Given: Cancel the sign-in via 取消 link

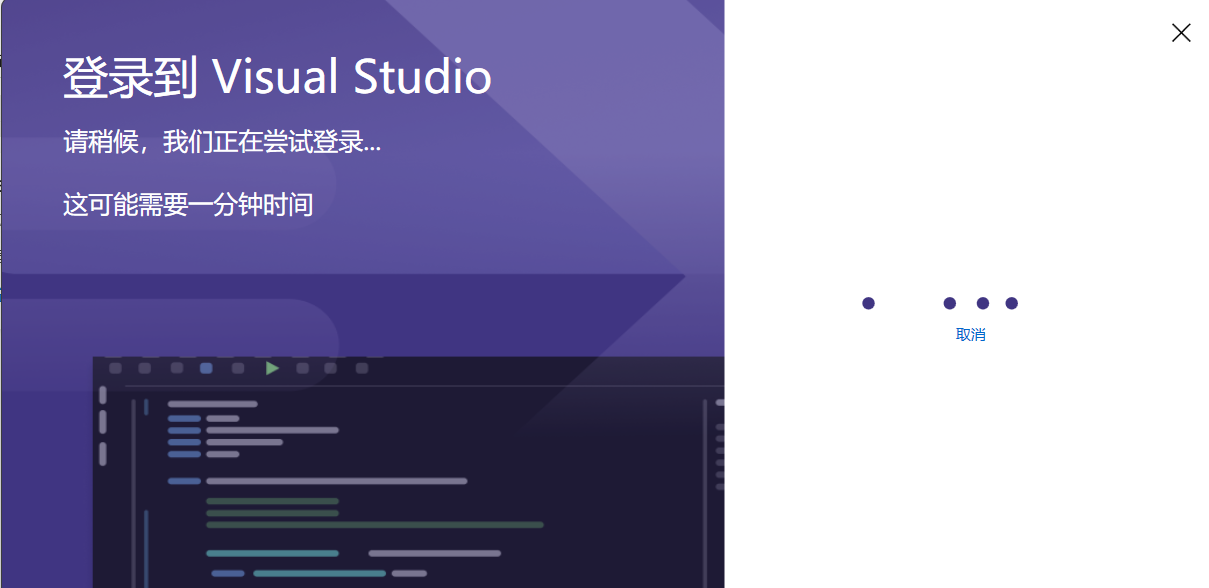Looking at the screenshot, I should 970,335.
